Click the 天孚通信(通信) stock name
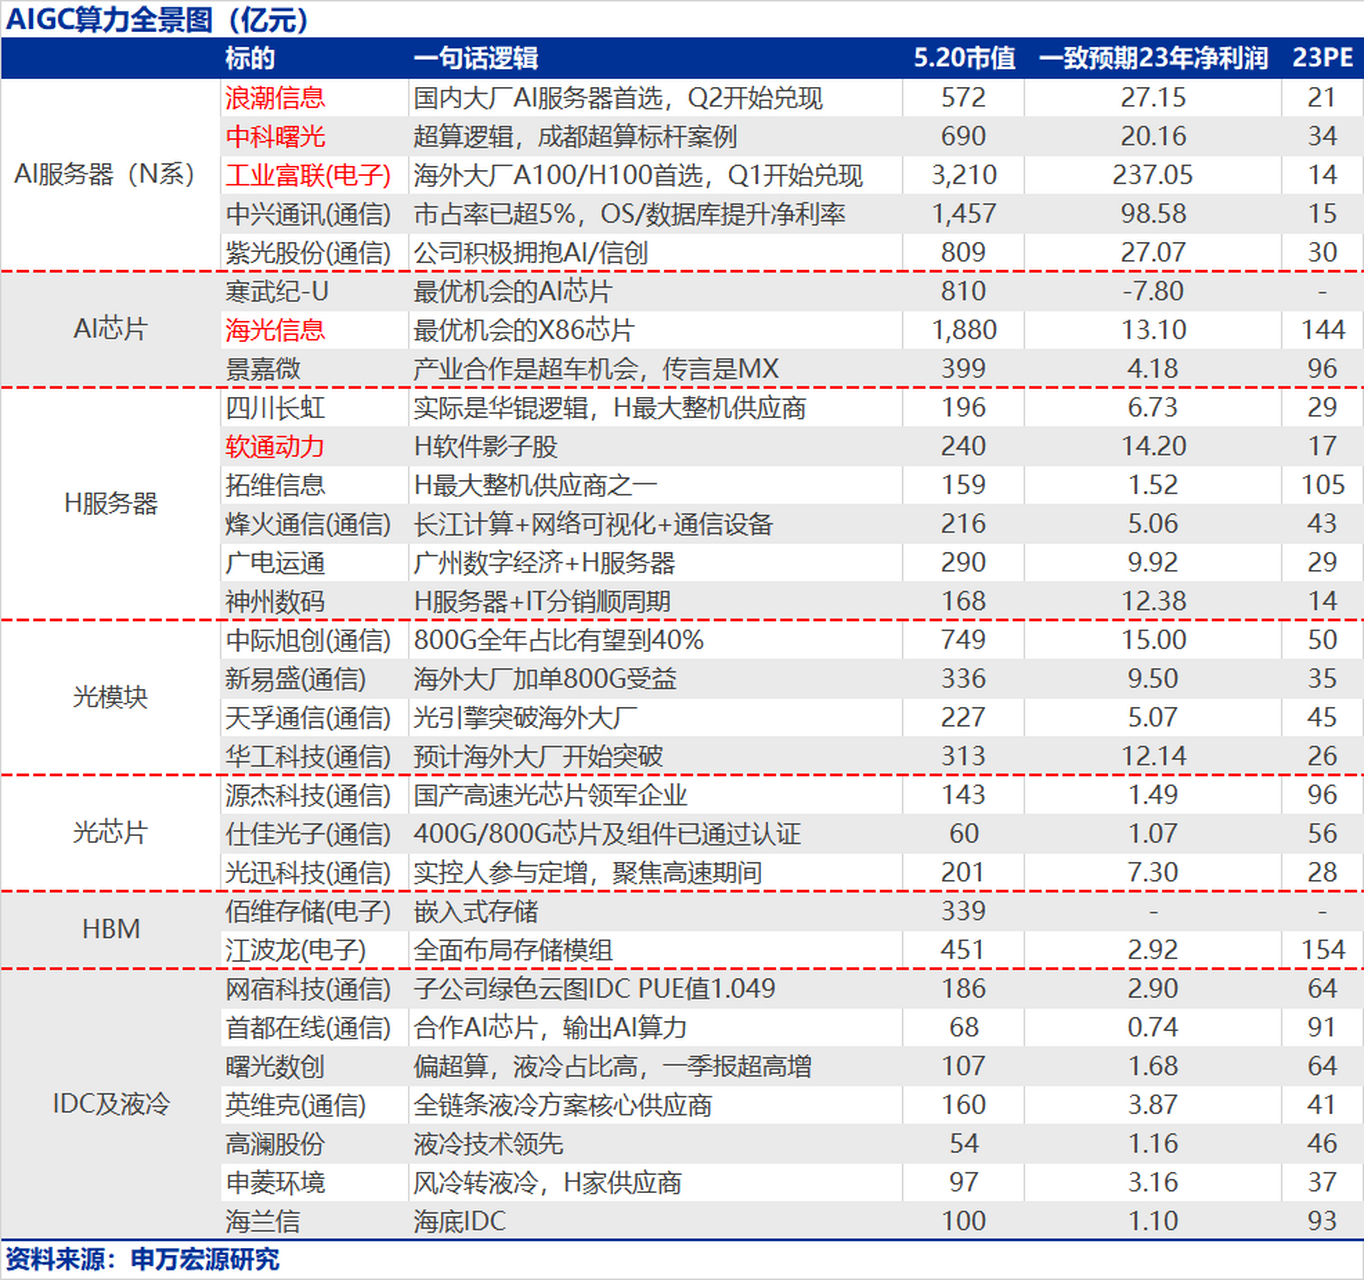This screenshot has width=1364, height=1280. (x=308, y=718)
